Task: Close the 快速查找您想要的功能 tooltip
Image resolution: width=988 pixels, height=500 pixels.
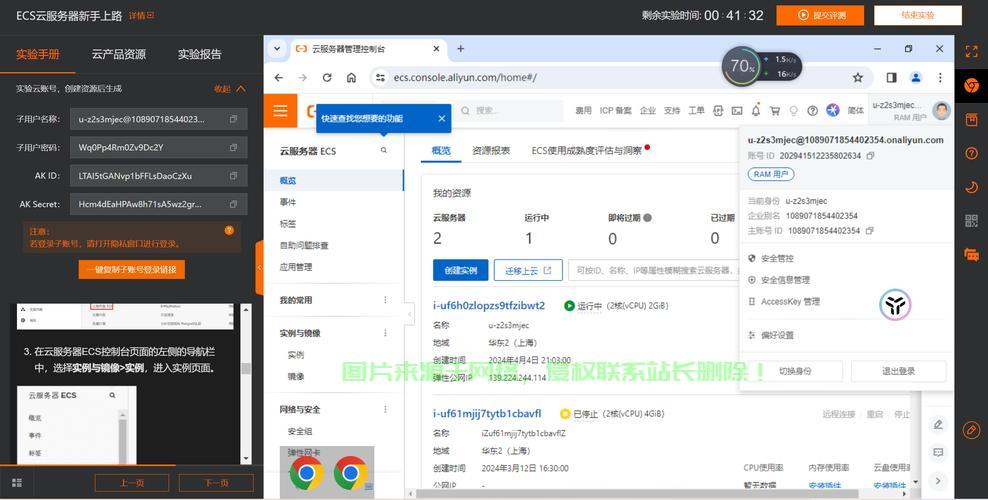Action: coord(442,118)
